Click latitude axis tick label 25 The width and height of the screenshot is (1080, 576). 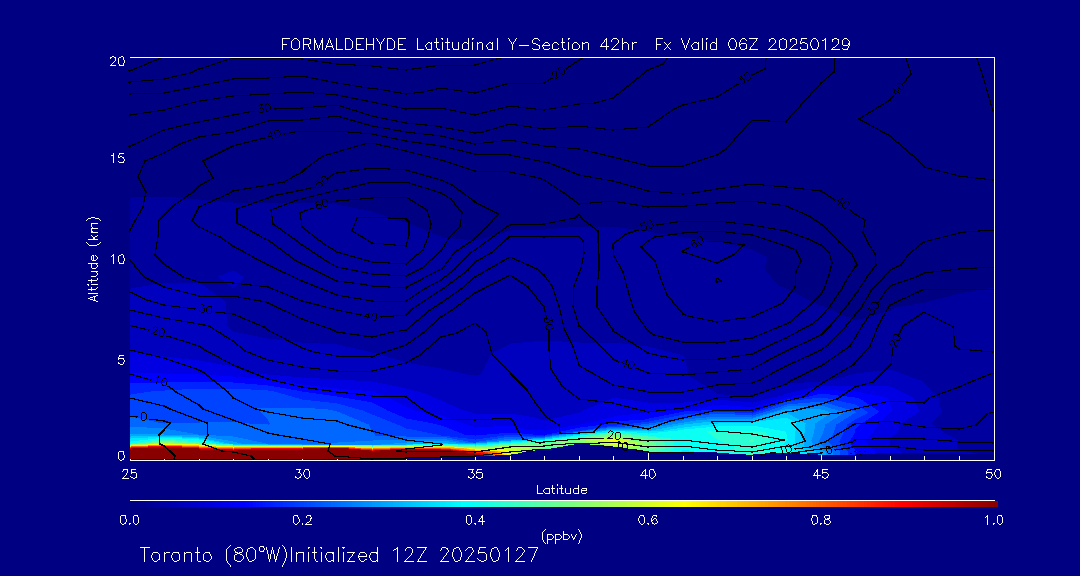128,473
